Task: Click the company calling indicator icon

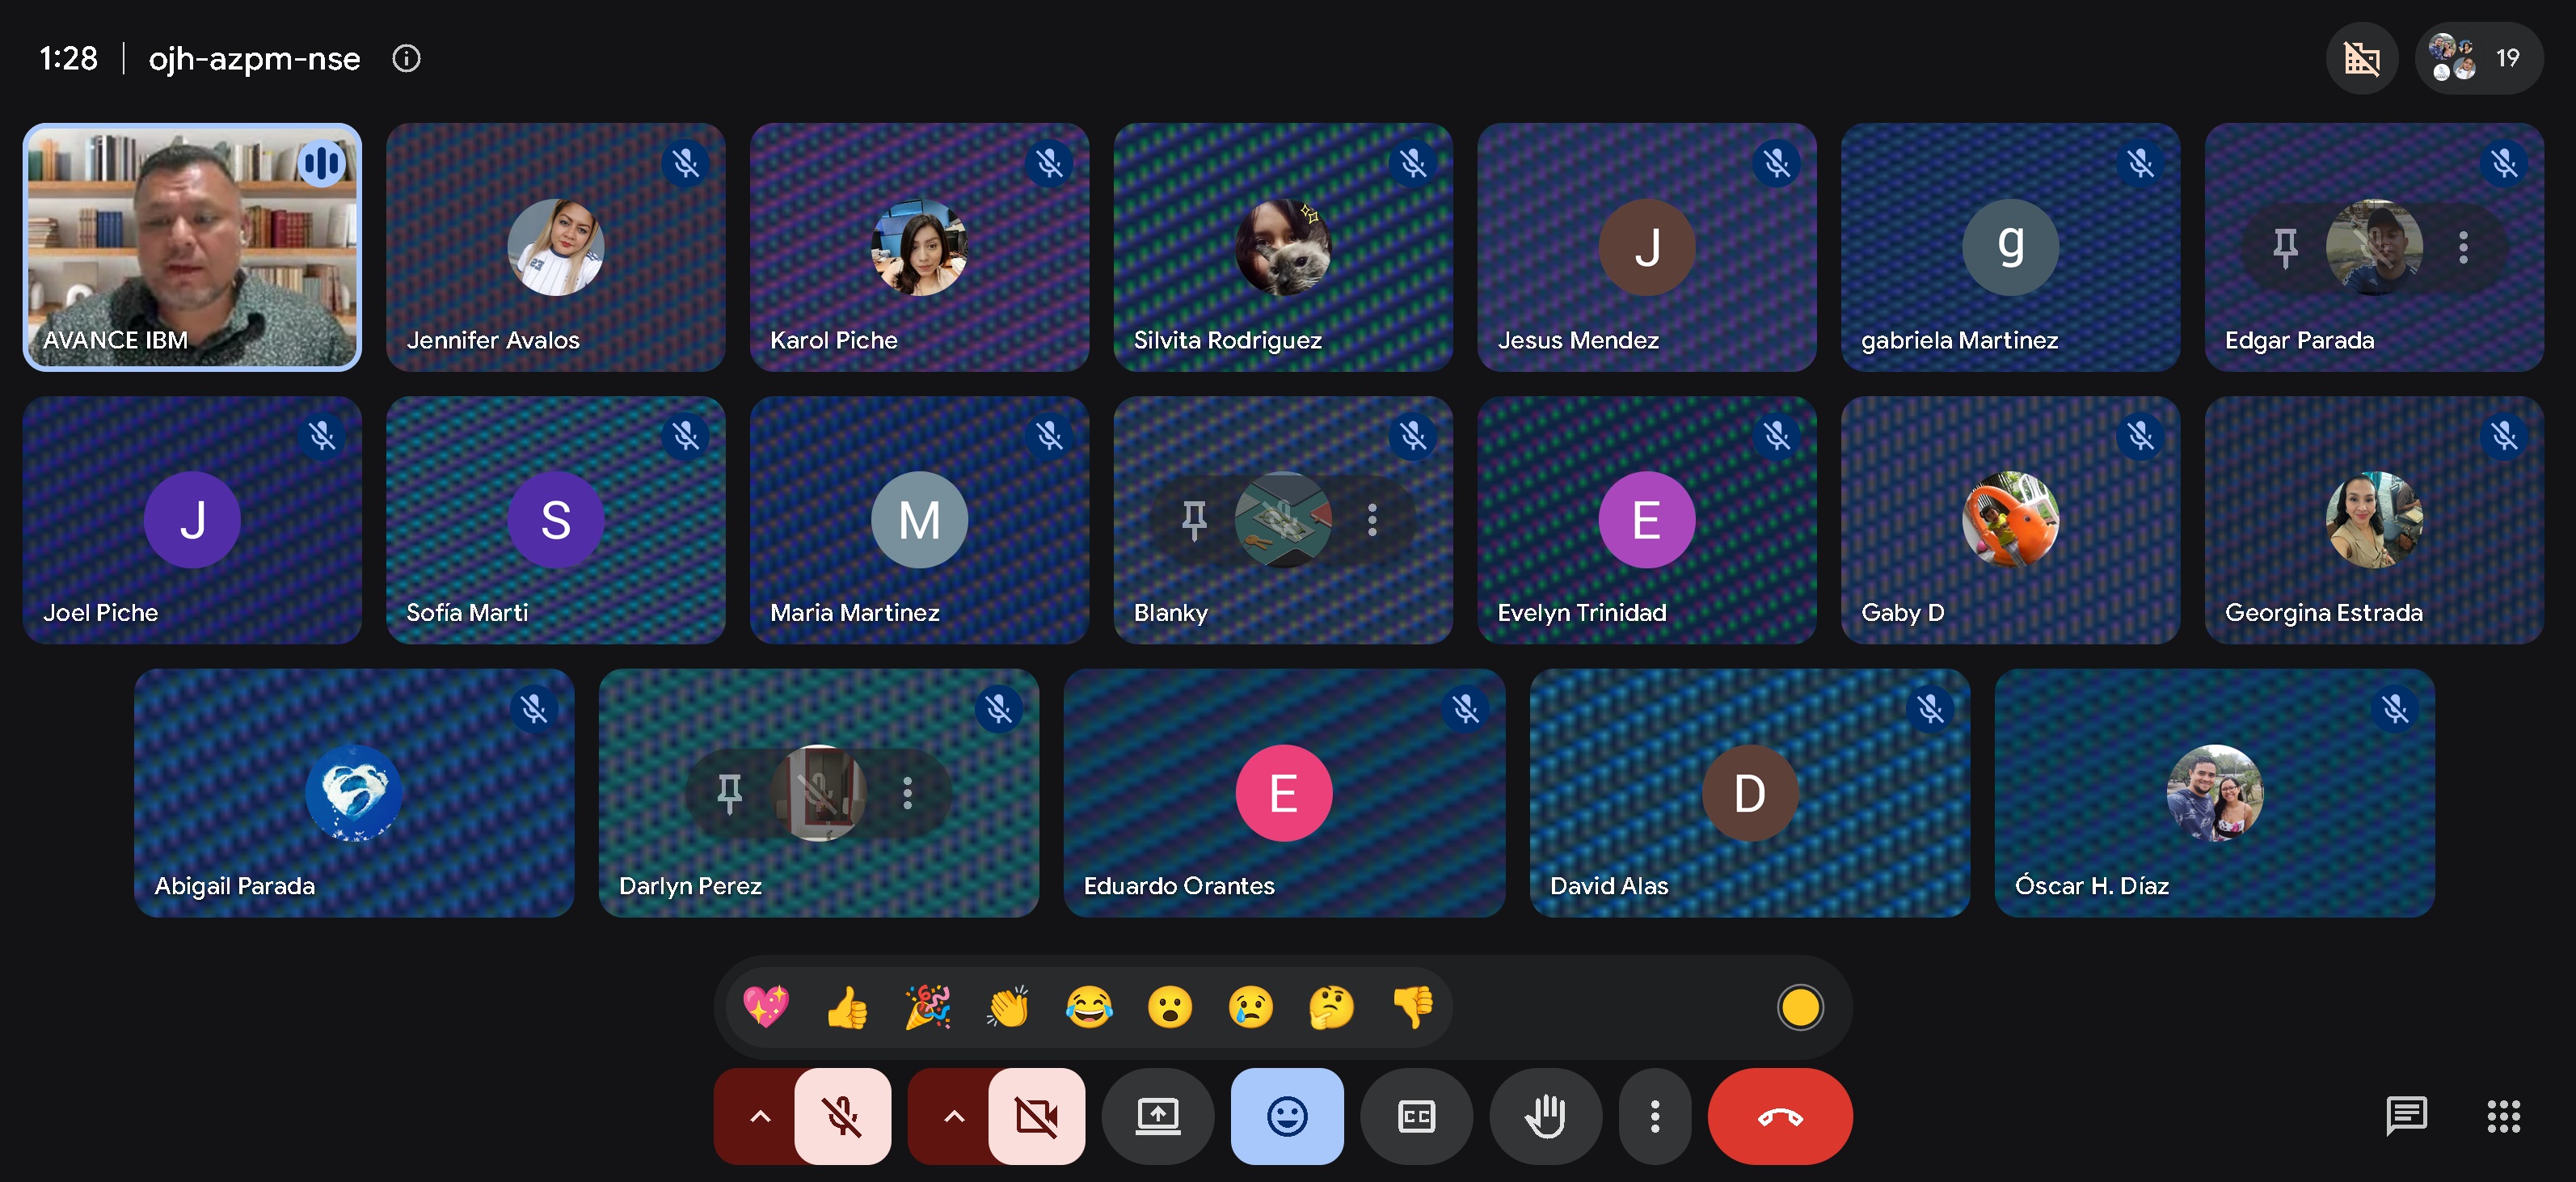Action: tap(2362, 58)
